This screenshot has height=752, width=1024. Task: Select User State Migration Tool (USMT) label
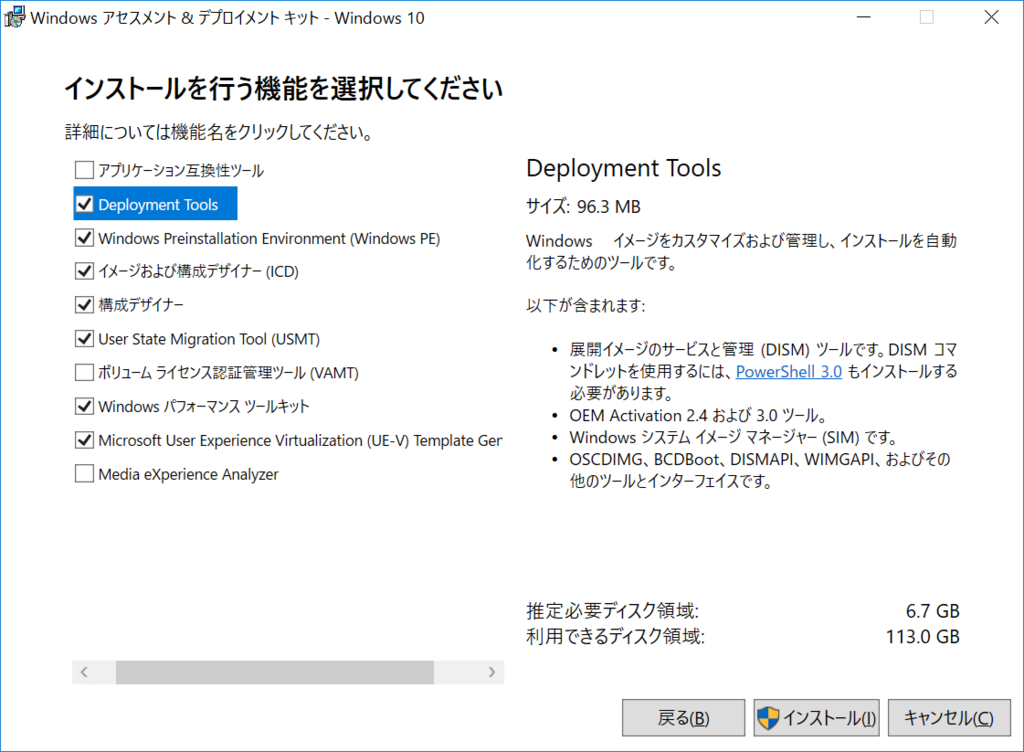tap(209, 339)
